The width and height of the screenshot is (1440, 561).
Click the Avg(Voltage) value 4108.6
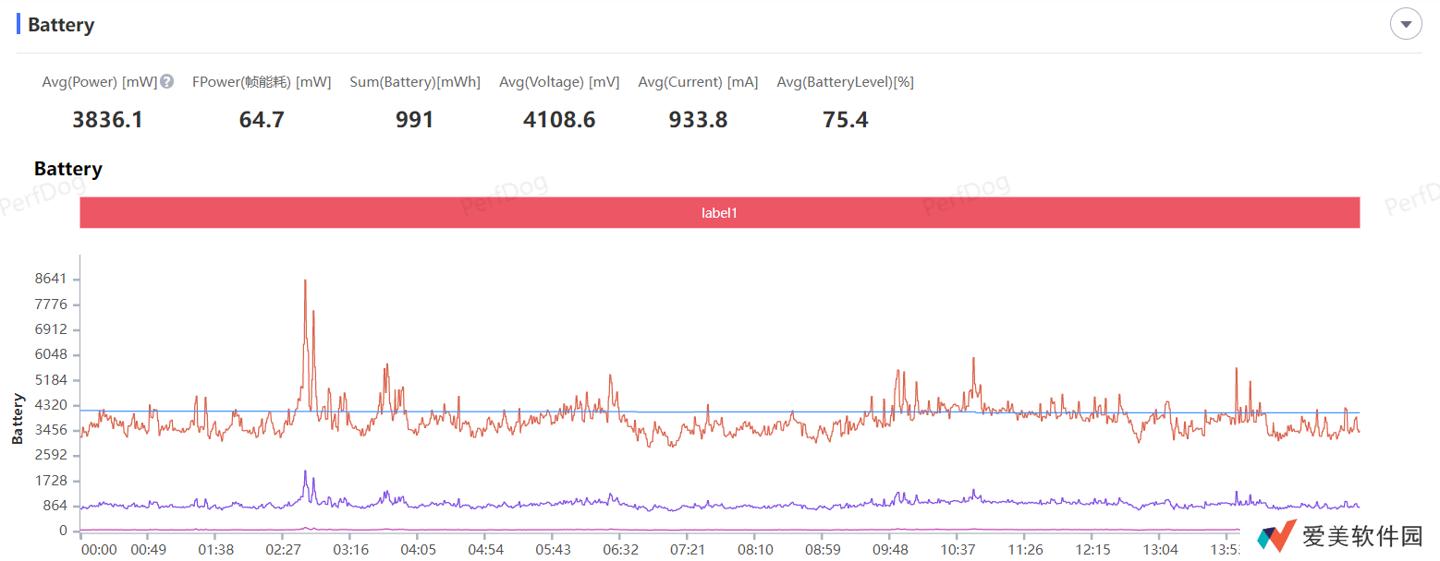[x=559, y=120]
